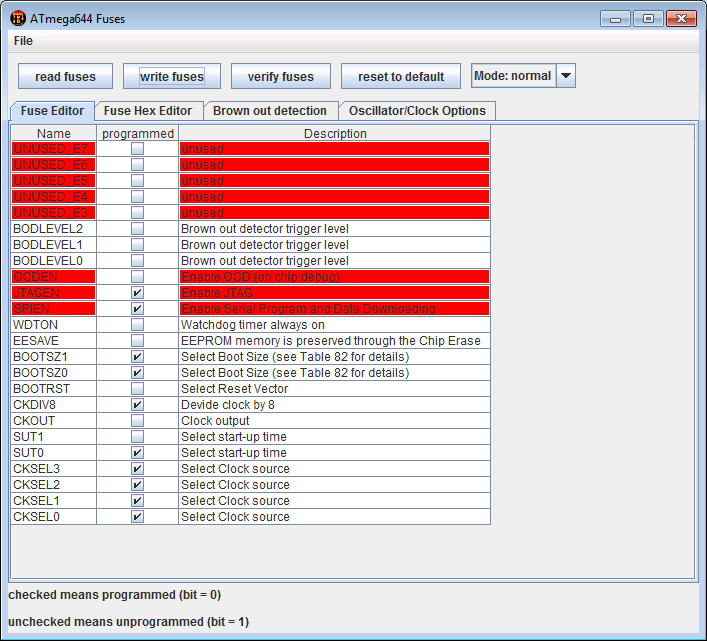The width and height of the screenshot is (707, 641).
Task: Open the Brown out detection tab
Action: pyautogui.click(x=270, y=111)
